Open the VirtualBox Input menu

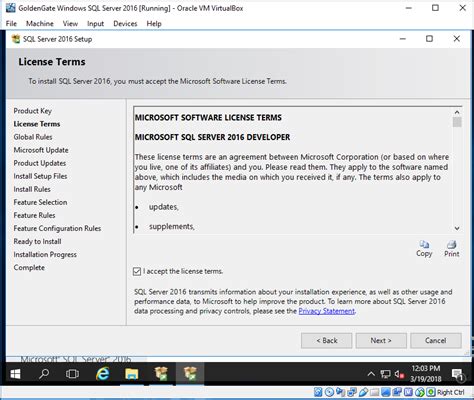[x=95, y=24]
